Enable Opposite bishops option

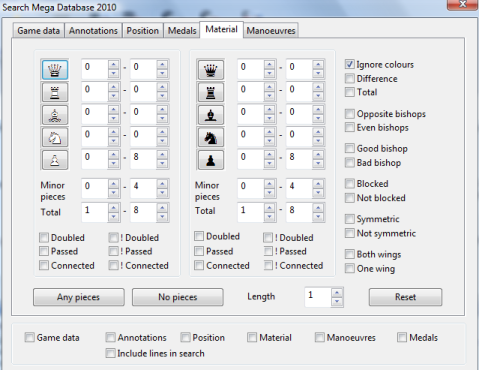point(349,114)
